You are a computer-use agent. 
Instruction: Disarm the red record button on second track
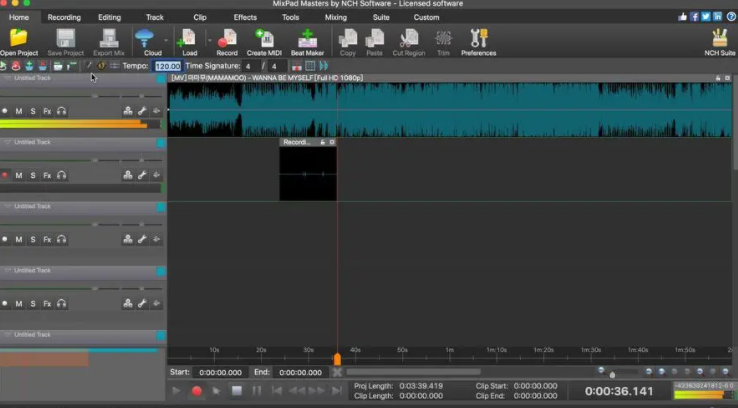point(5,175)
